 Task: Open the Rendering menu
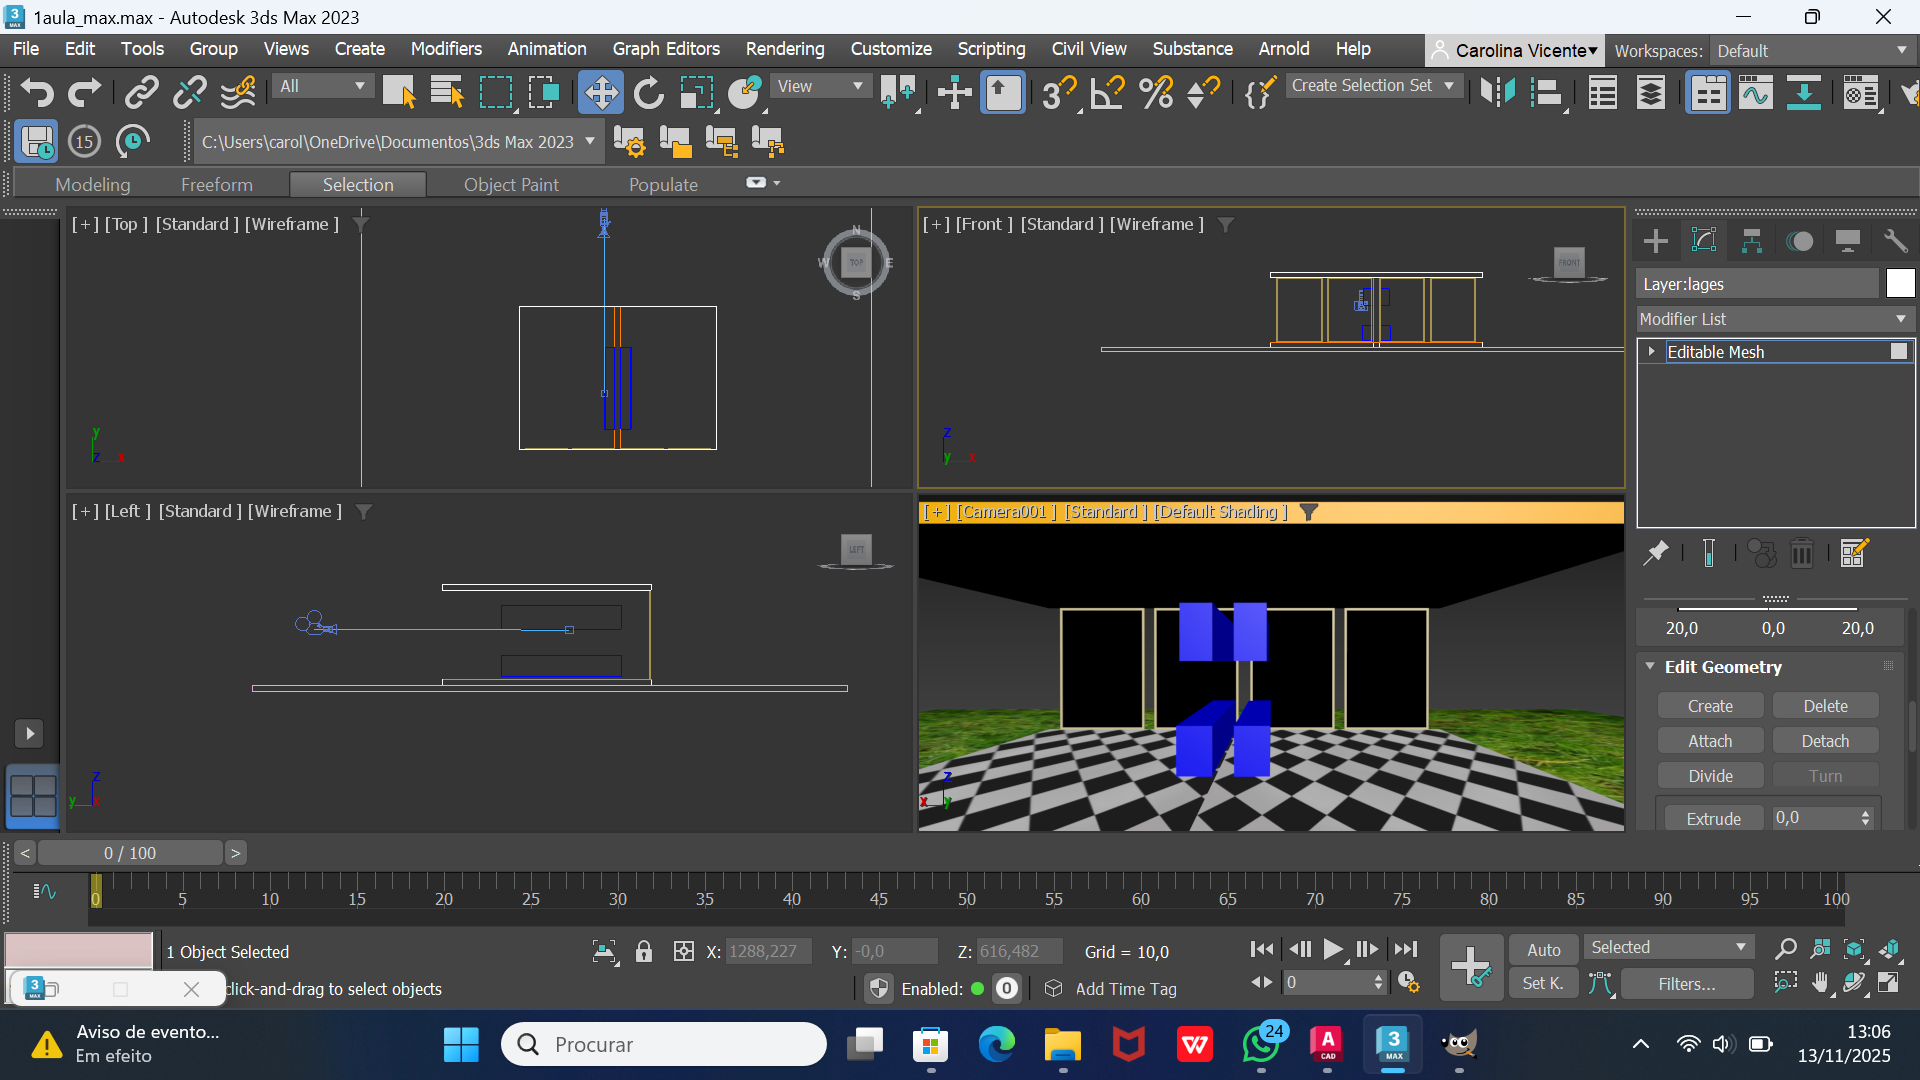(x=784, y=49)
